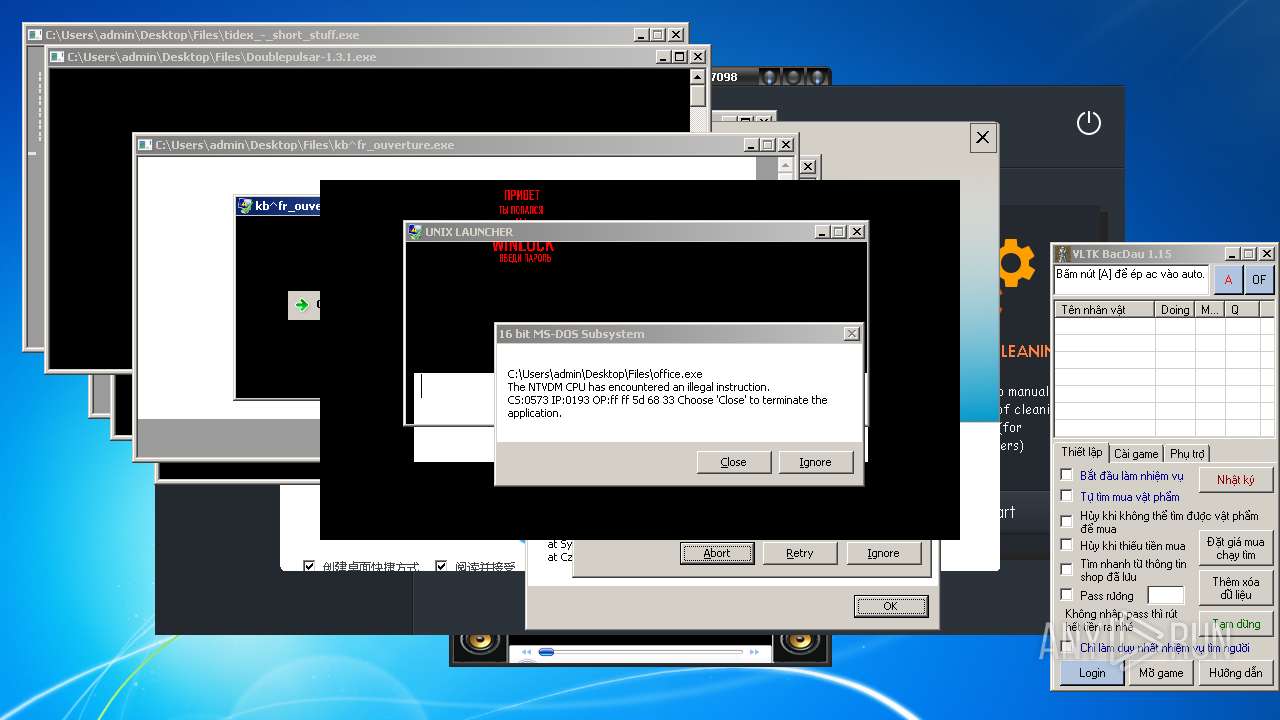Screen dimensions: 1280x720
Task: Click the Hướng dẫn button
Action: (x=1236, y=673)
